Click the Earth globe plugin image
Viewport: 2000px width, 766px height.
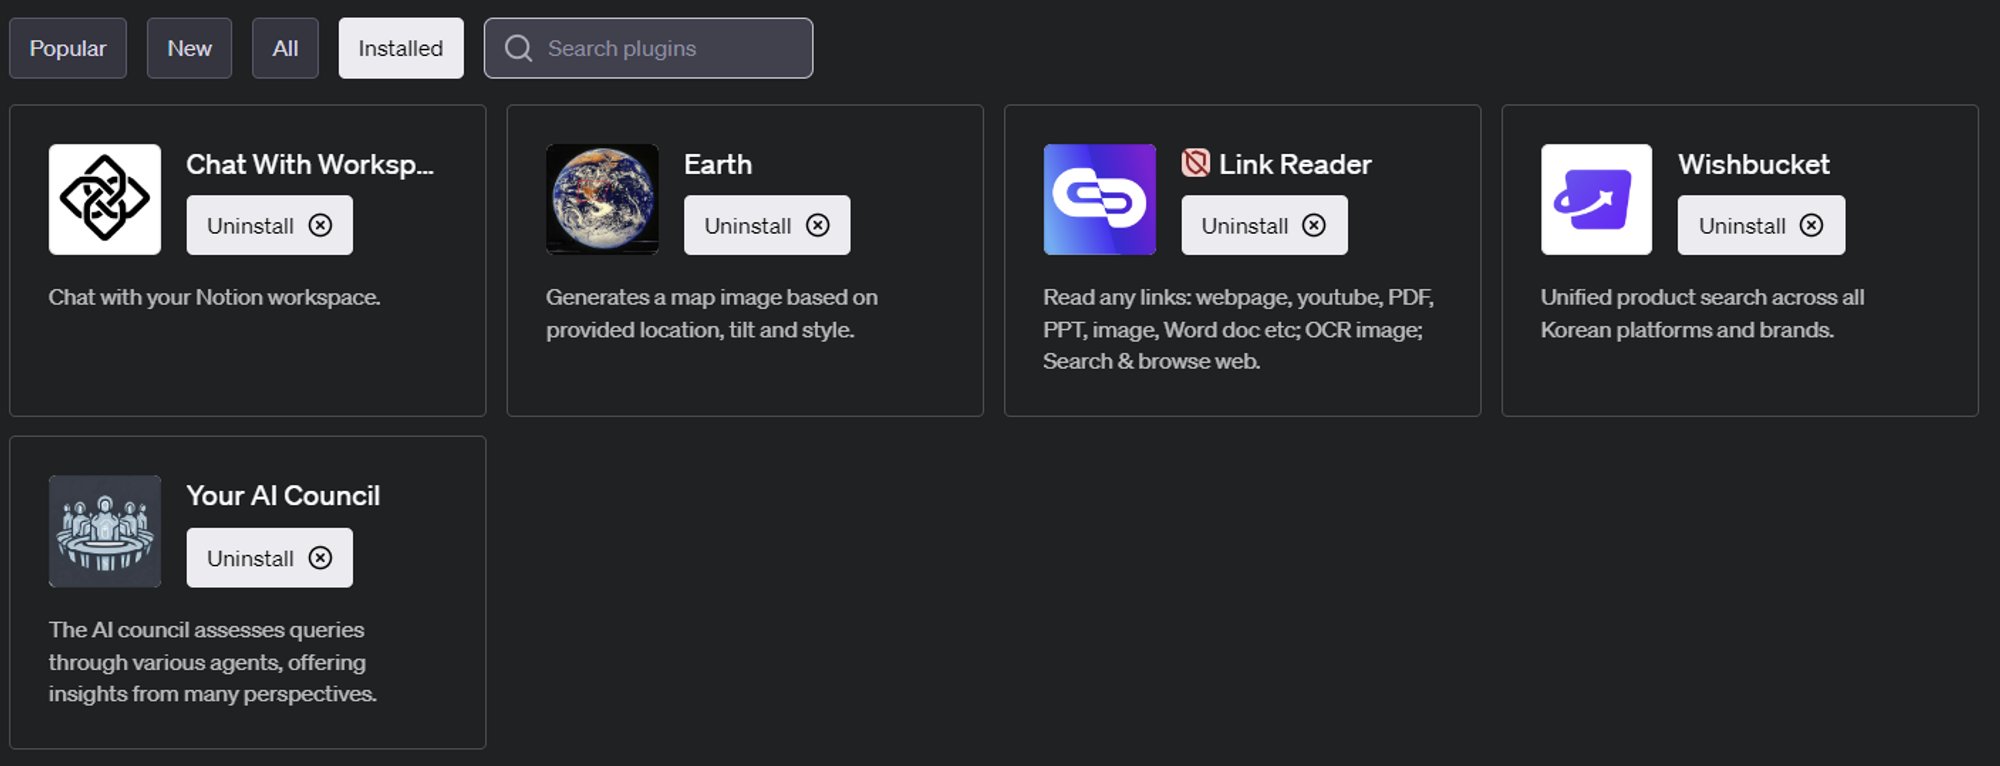(x=602, y=199)
